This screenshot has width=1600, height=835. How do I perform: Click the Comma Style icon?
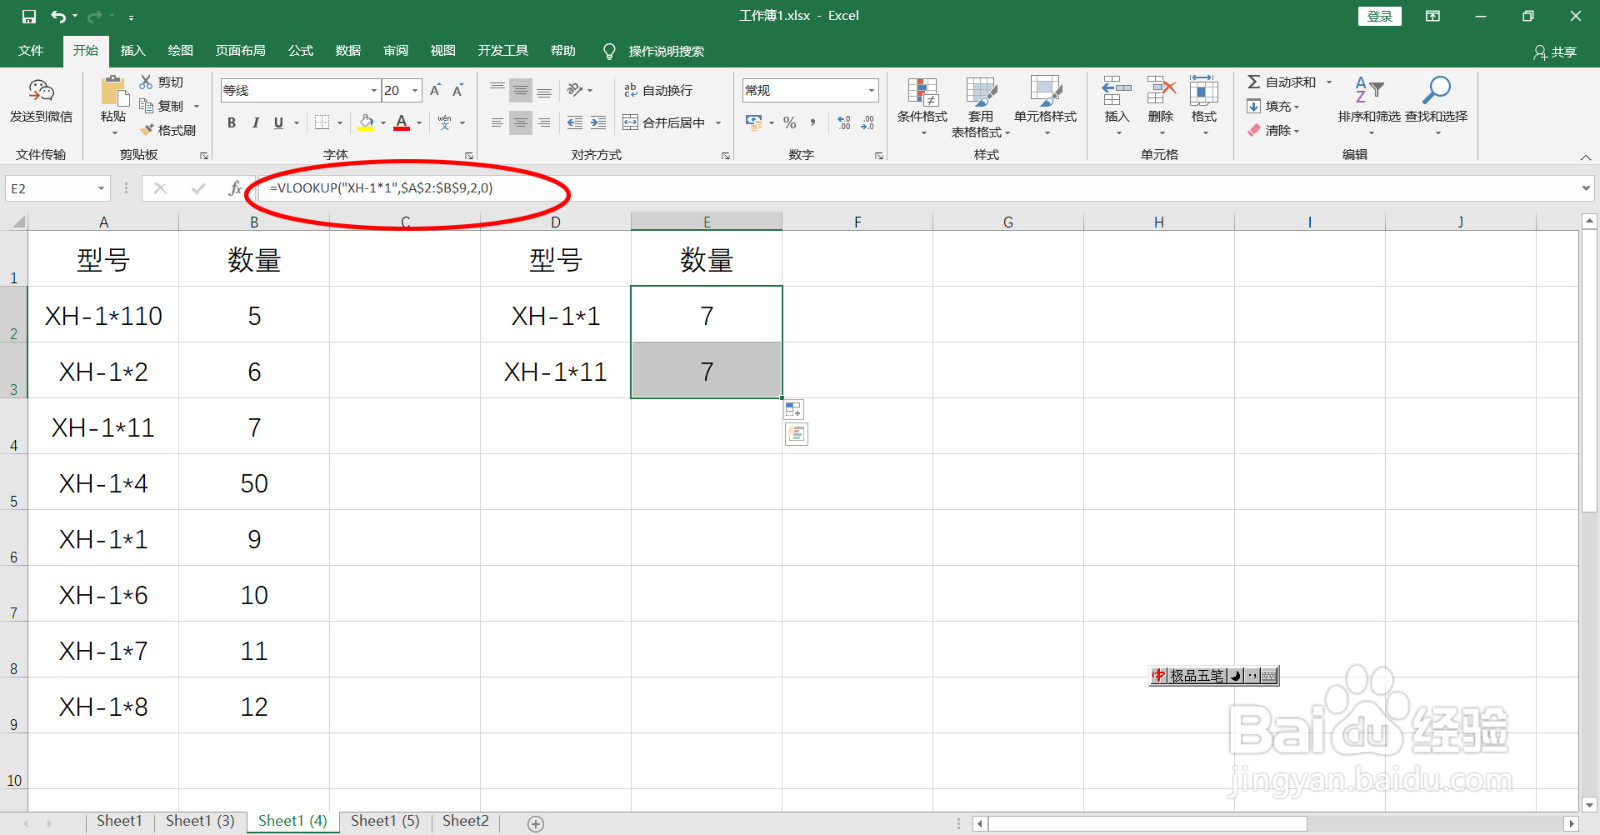coord(813,122)
